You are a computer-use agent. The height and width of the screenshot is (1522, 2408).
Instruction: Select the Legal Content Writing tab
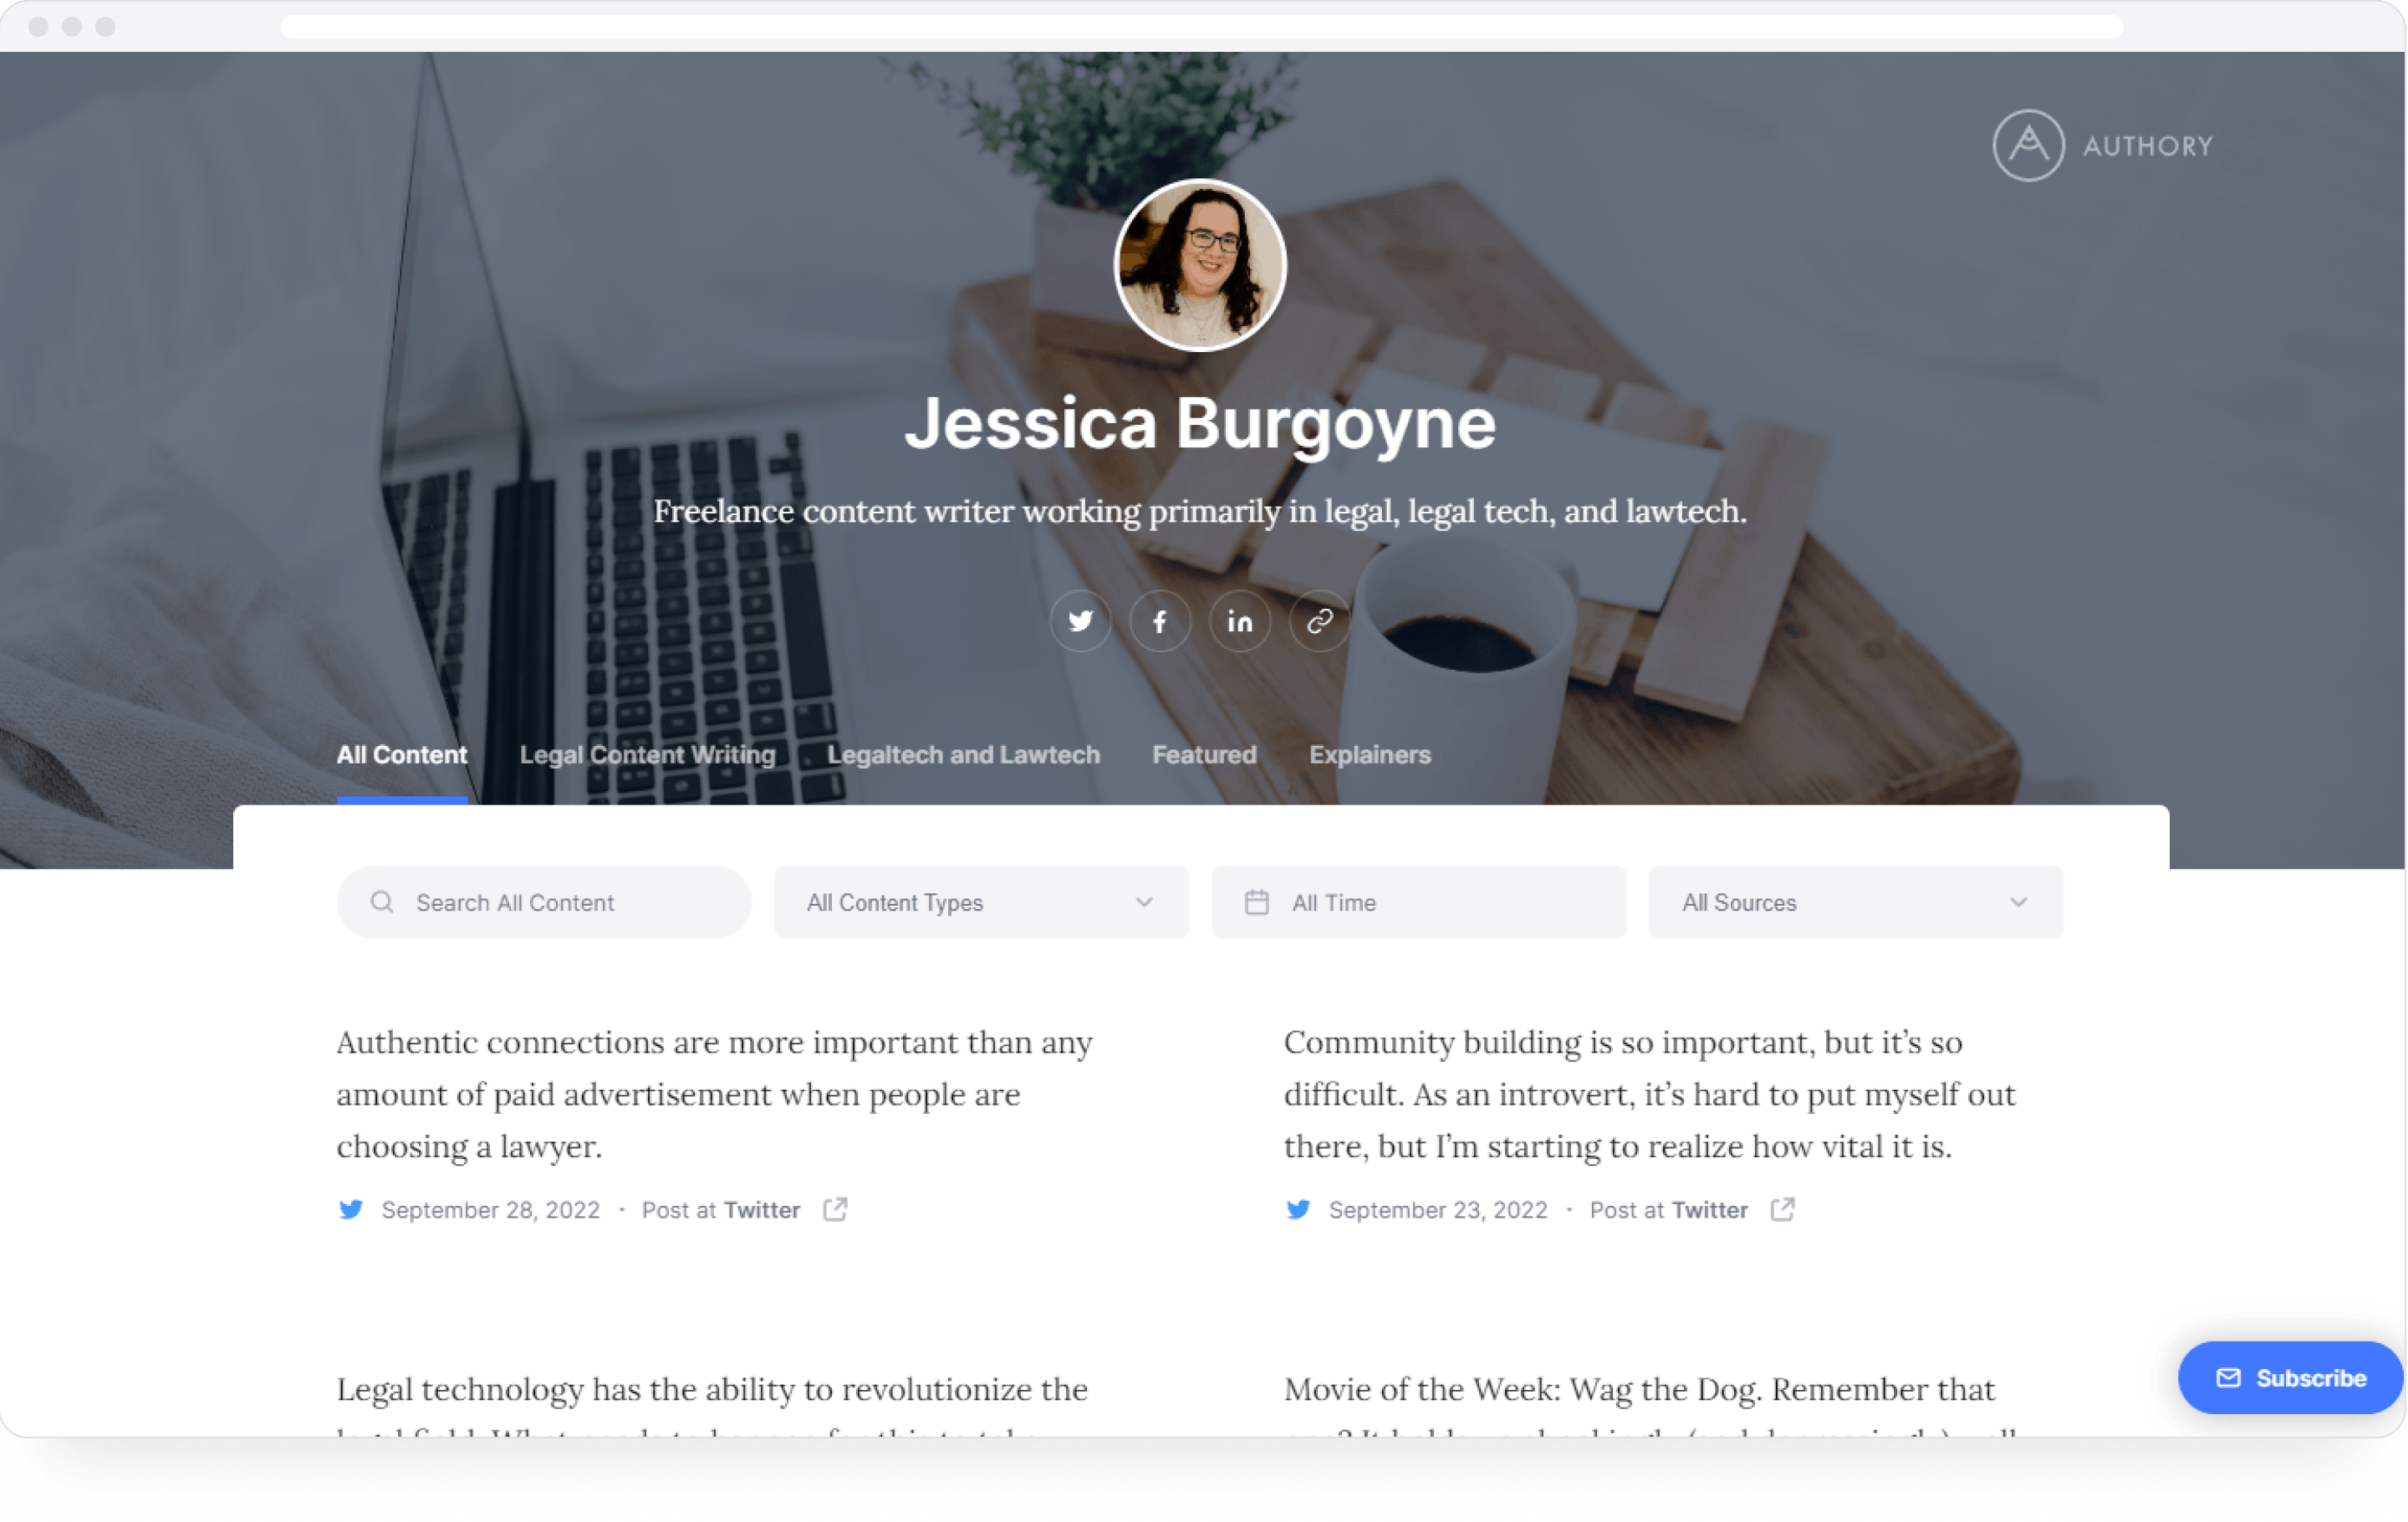point(646,754)
